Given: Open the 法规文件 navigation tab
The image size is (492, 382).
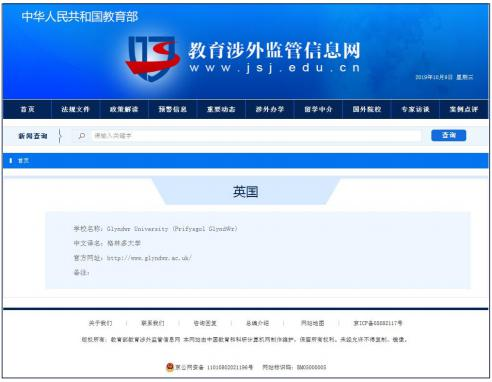Looking at the screenshot, I should 76,109.
